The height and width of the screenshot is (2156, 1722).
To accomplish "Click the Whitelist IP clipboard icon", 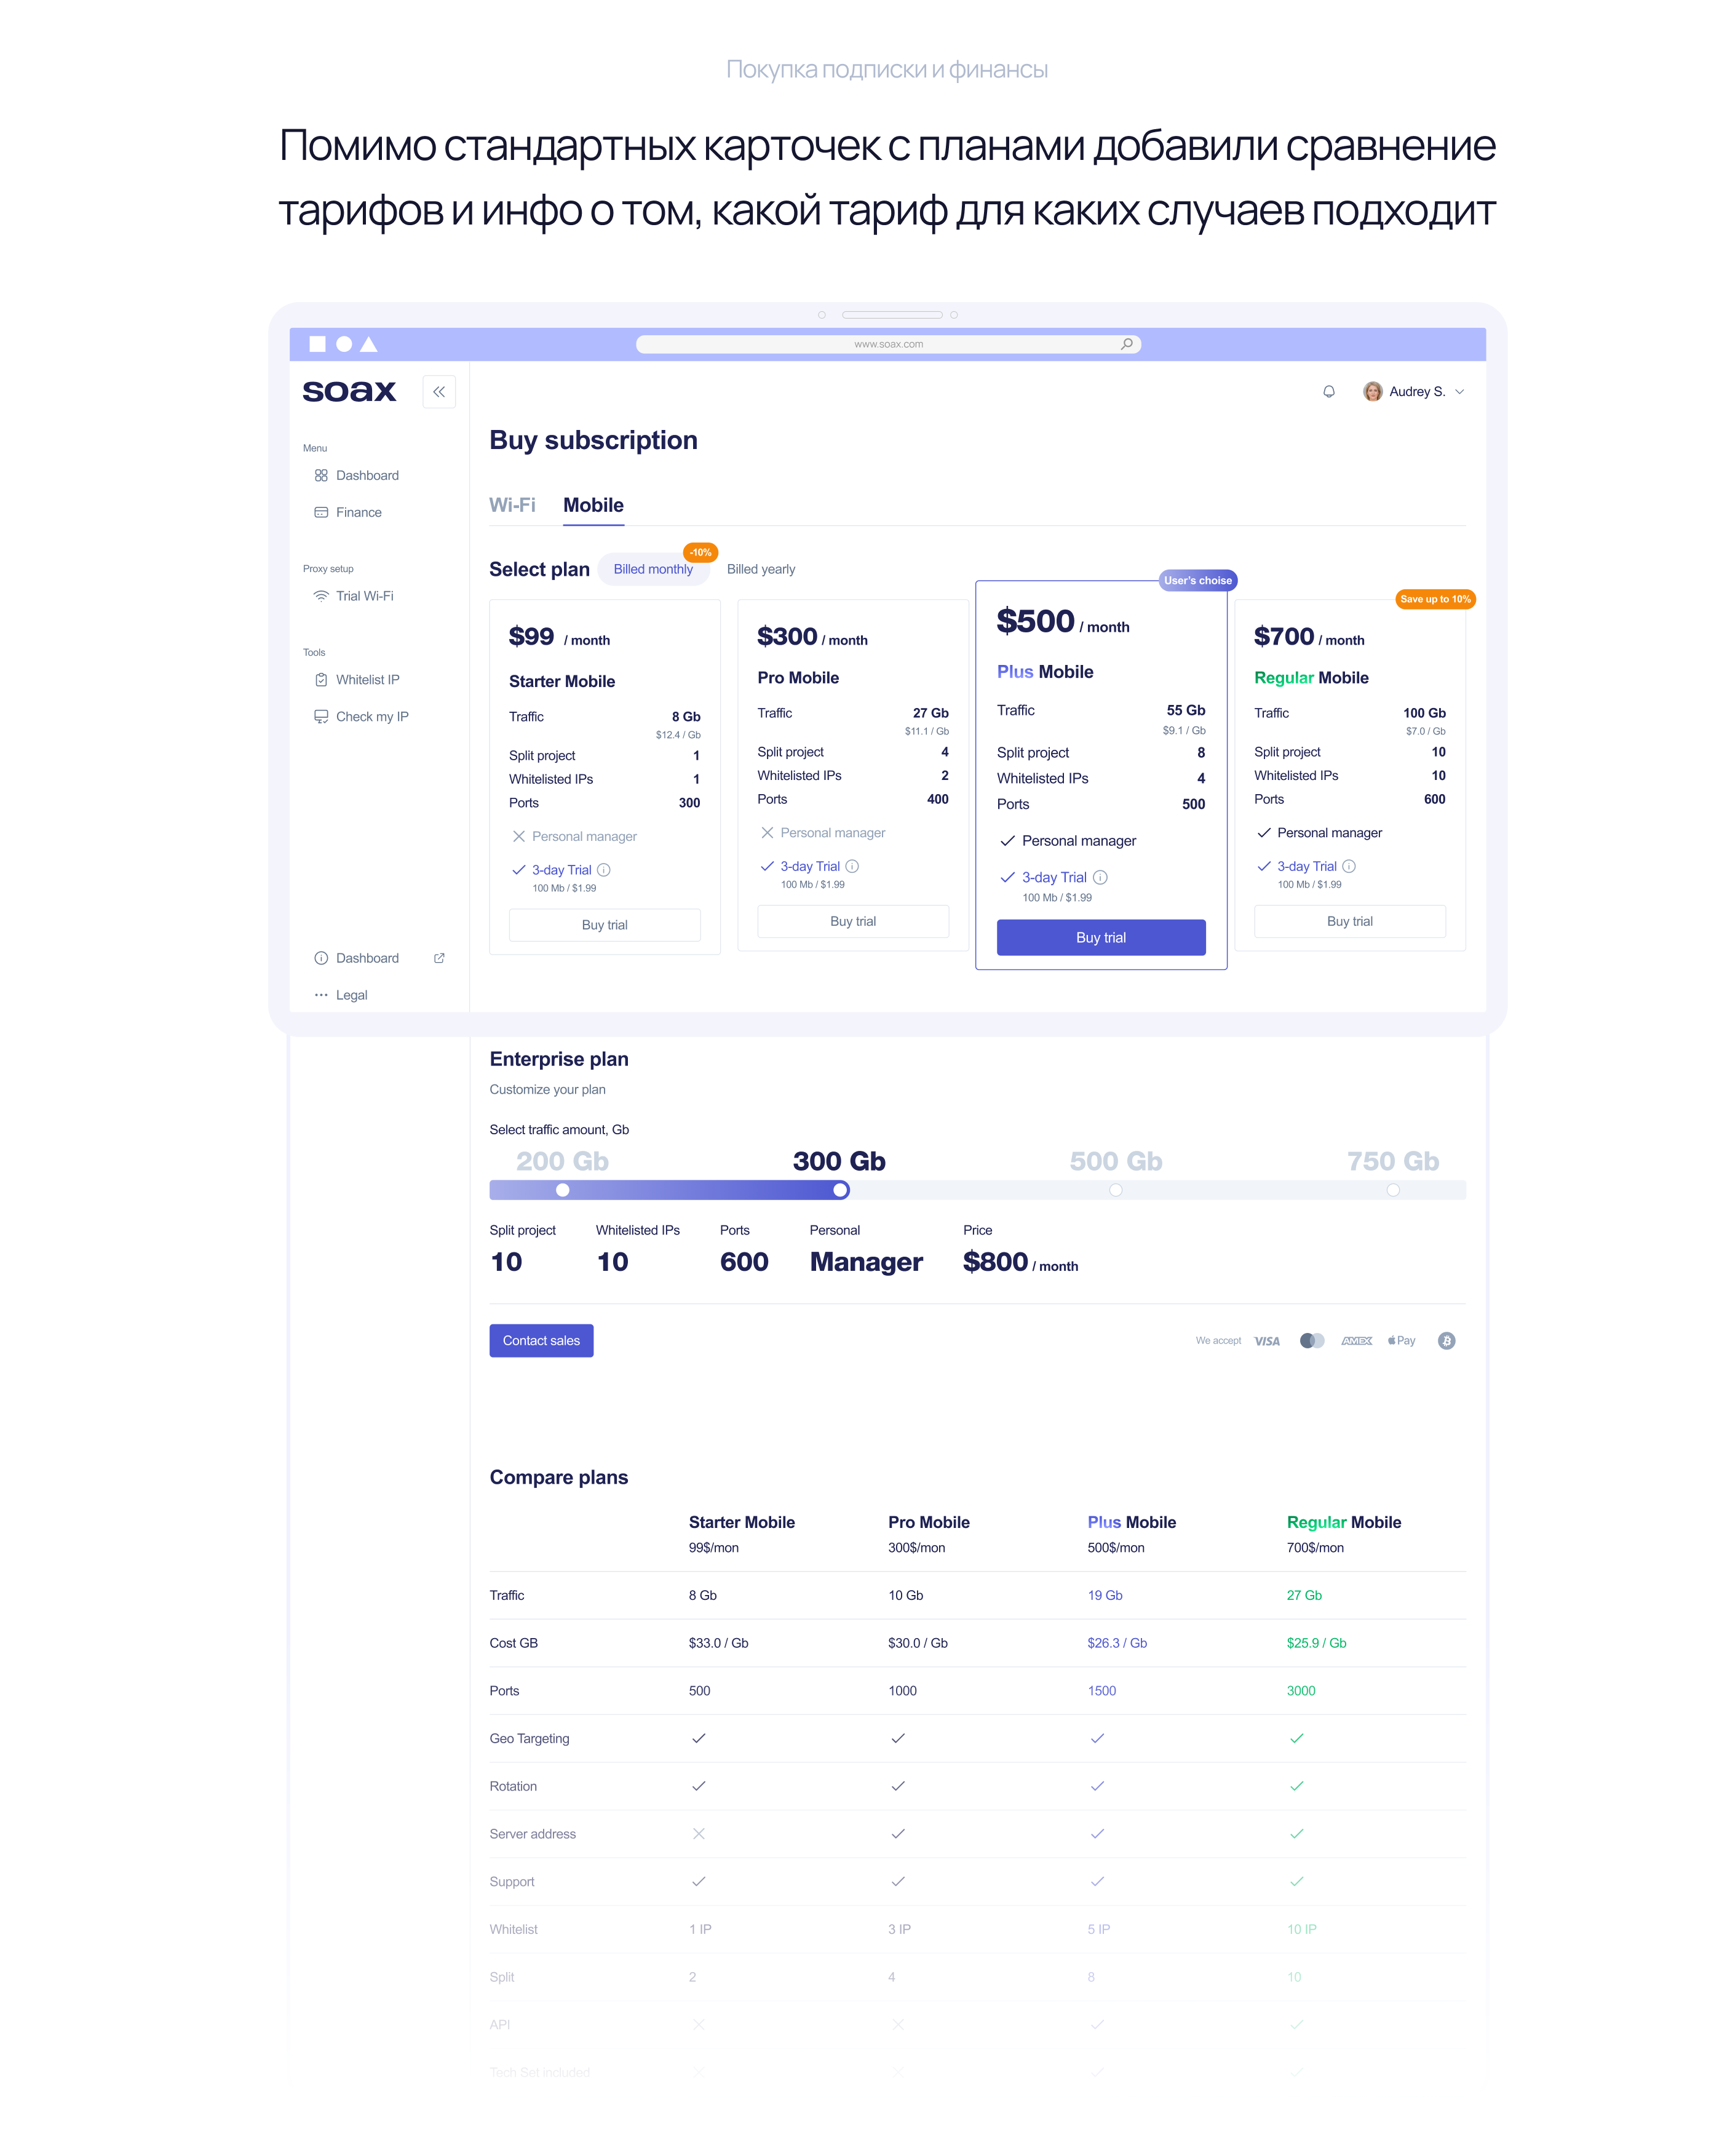I will (x=321, y=680).
